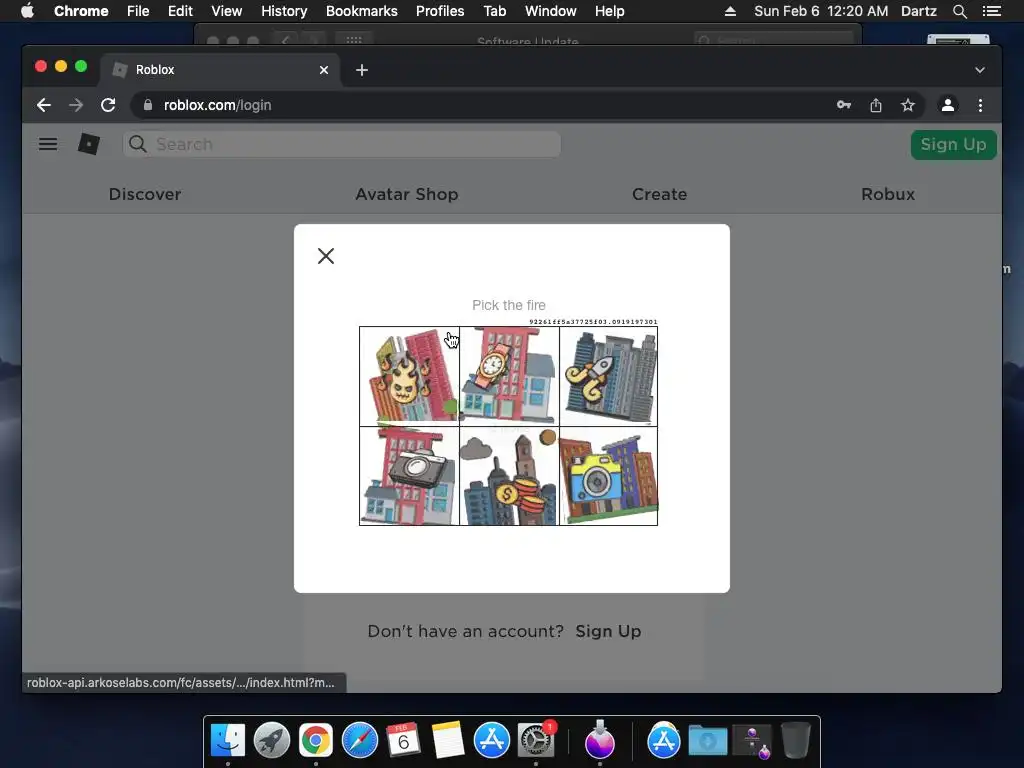Image resolution: width=1024 pixels, height=768 pixels.
Task: Open a new tab with the plus button
Action: (x=362, y=70)
